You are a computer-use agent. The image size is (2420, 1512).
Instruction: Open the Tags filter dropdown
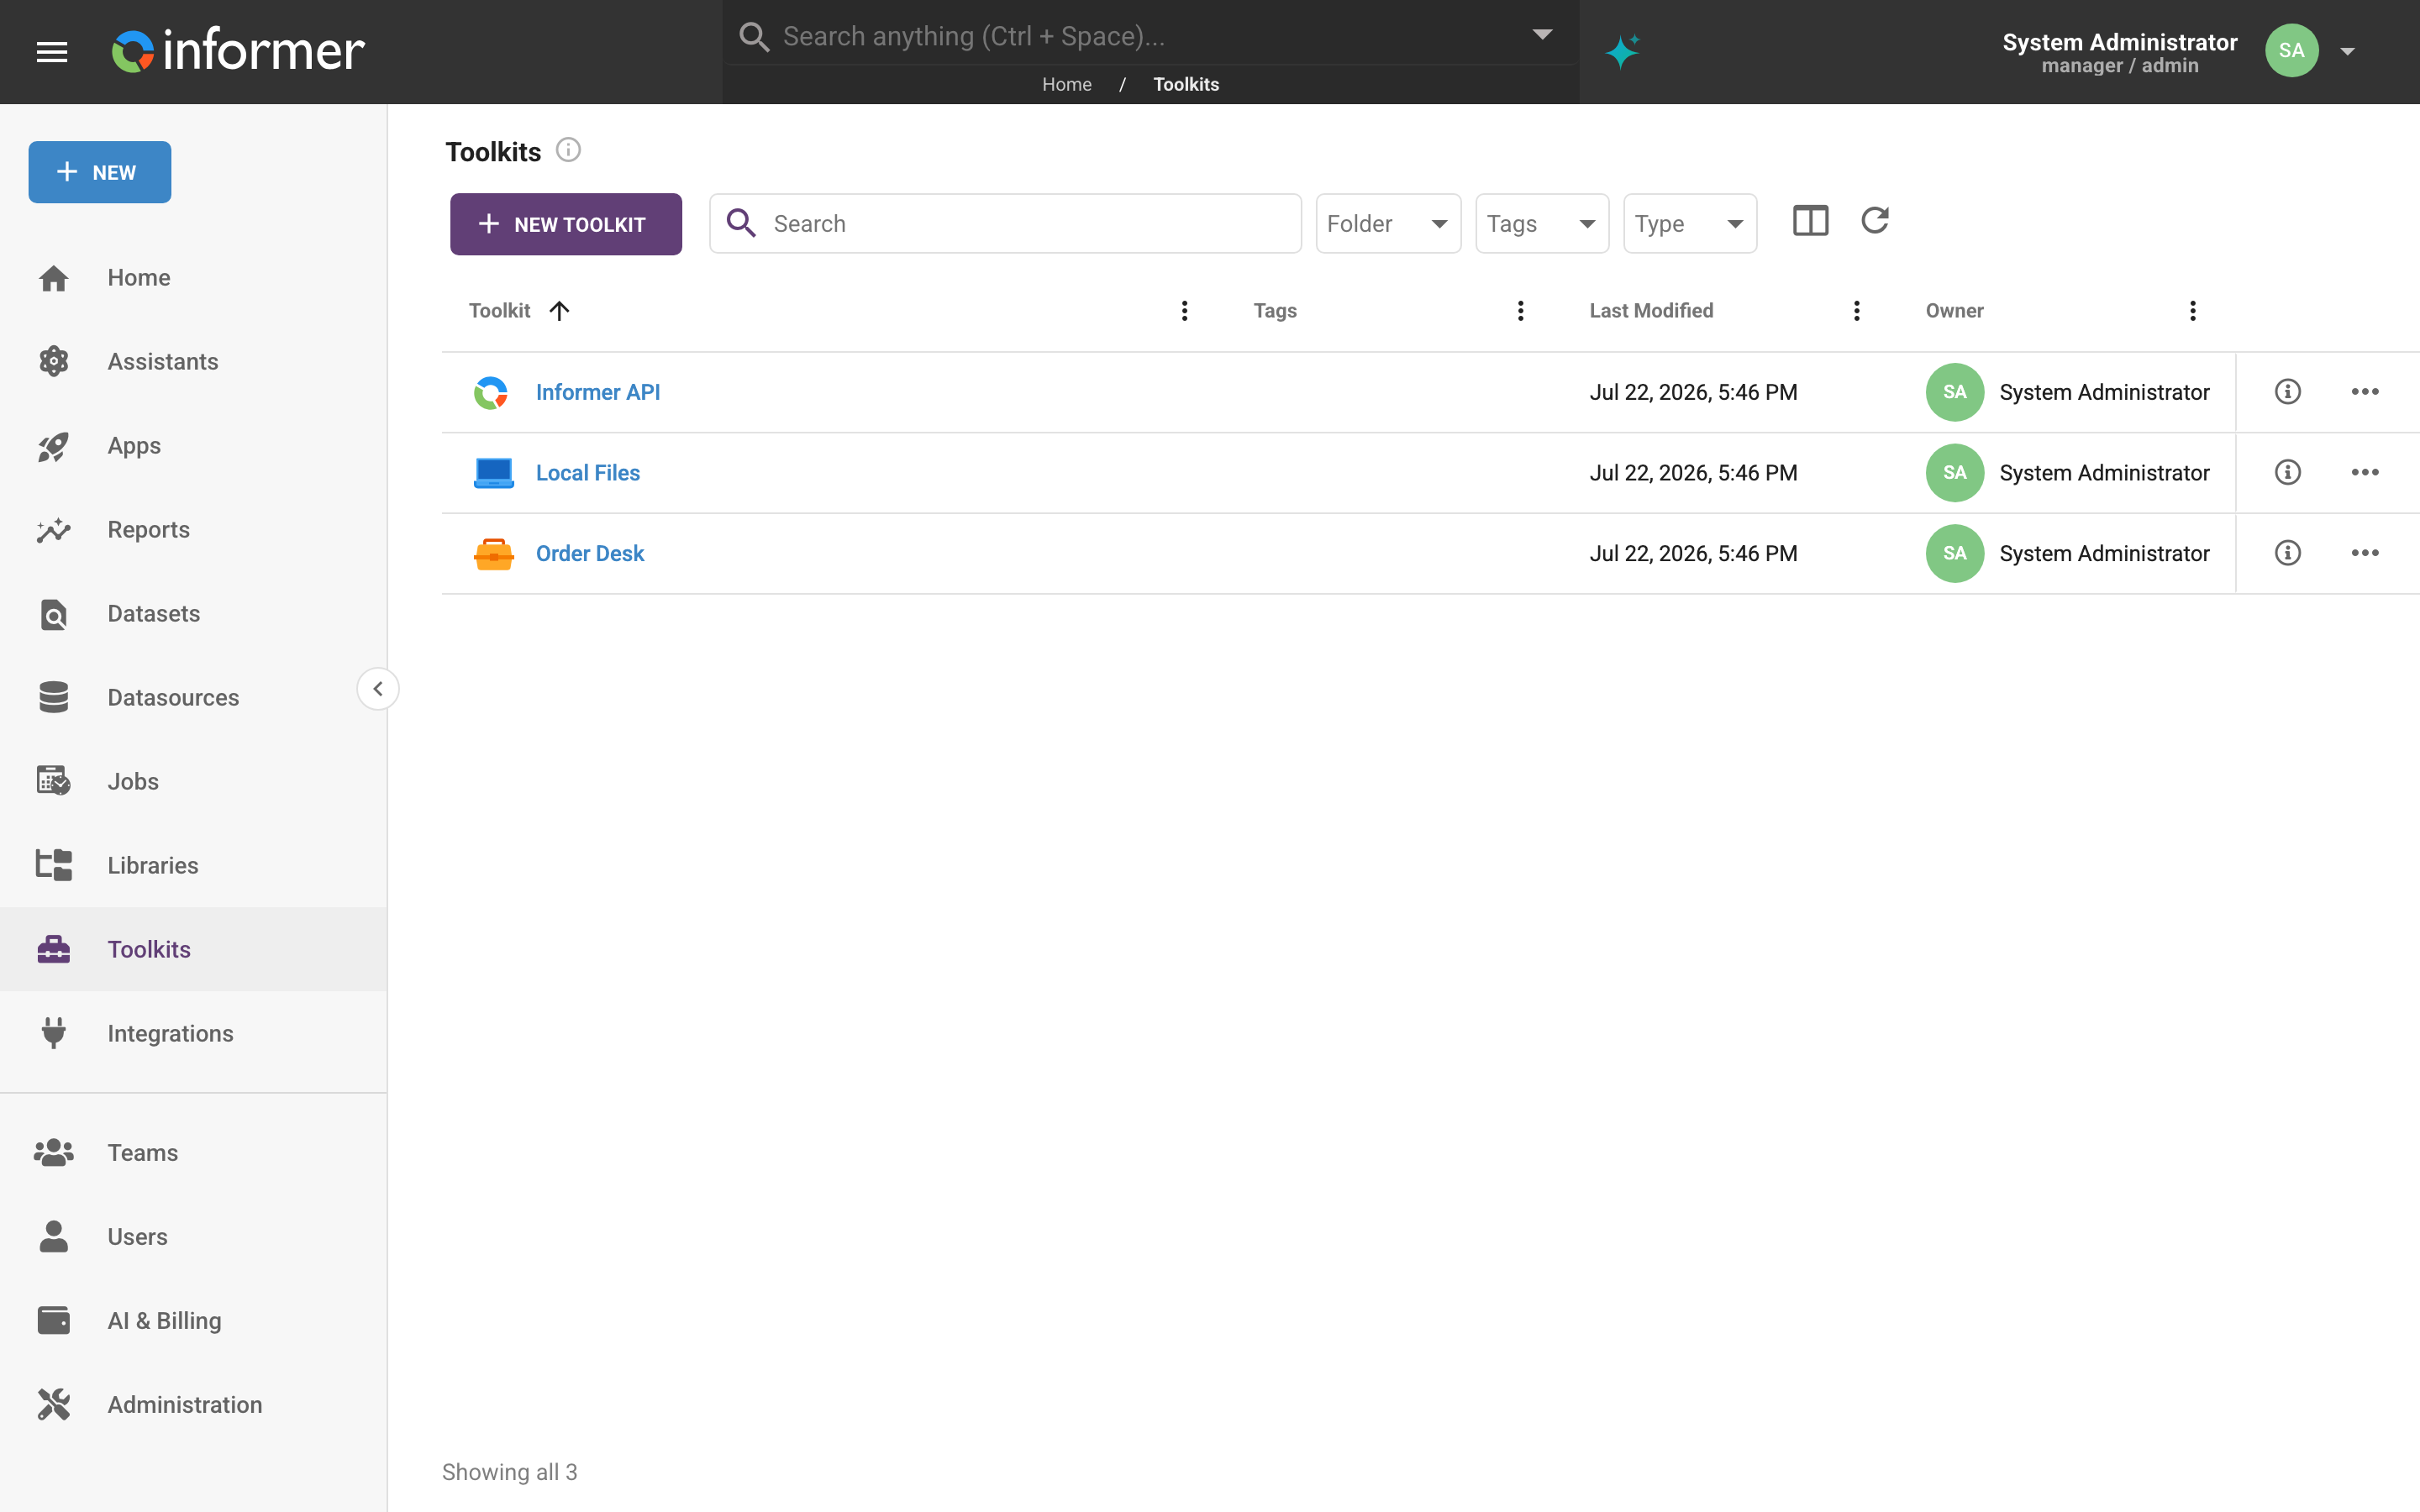[x=1542, y=224]
